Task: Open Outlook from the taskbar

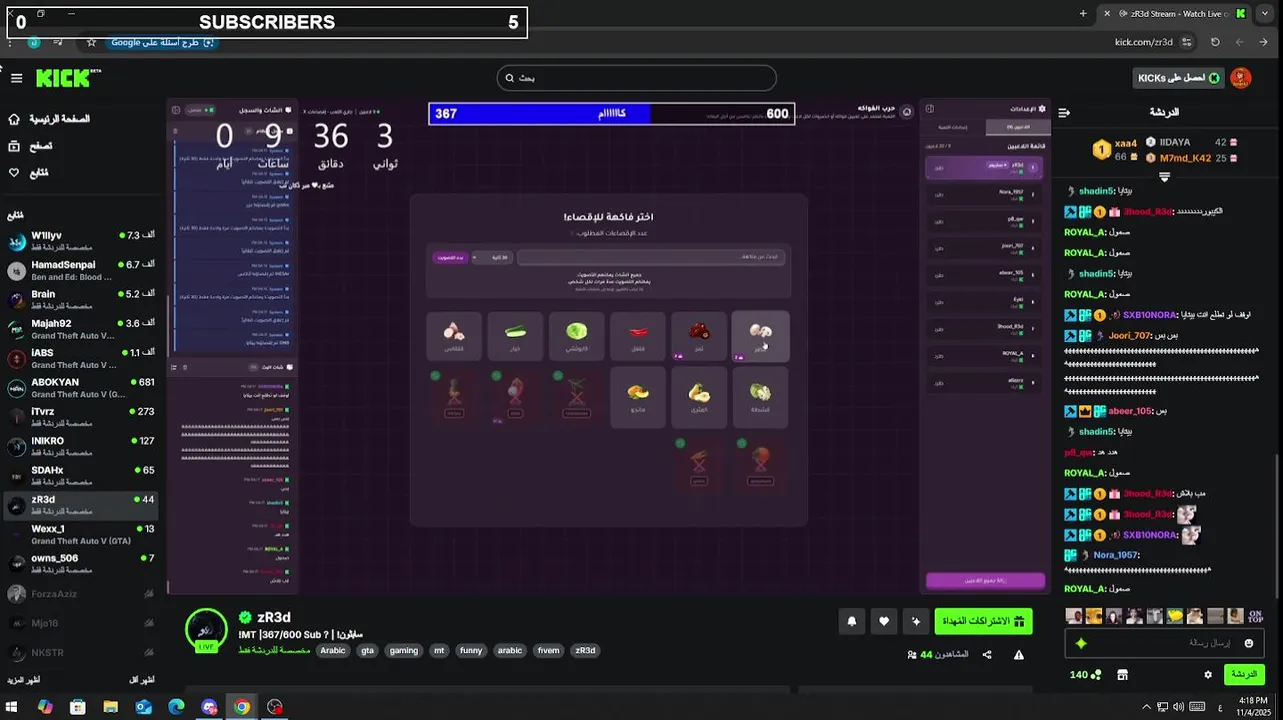Action: click(143, 707)
